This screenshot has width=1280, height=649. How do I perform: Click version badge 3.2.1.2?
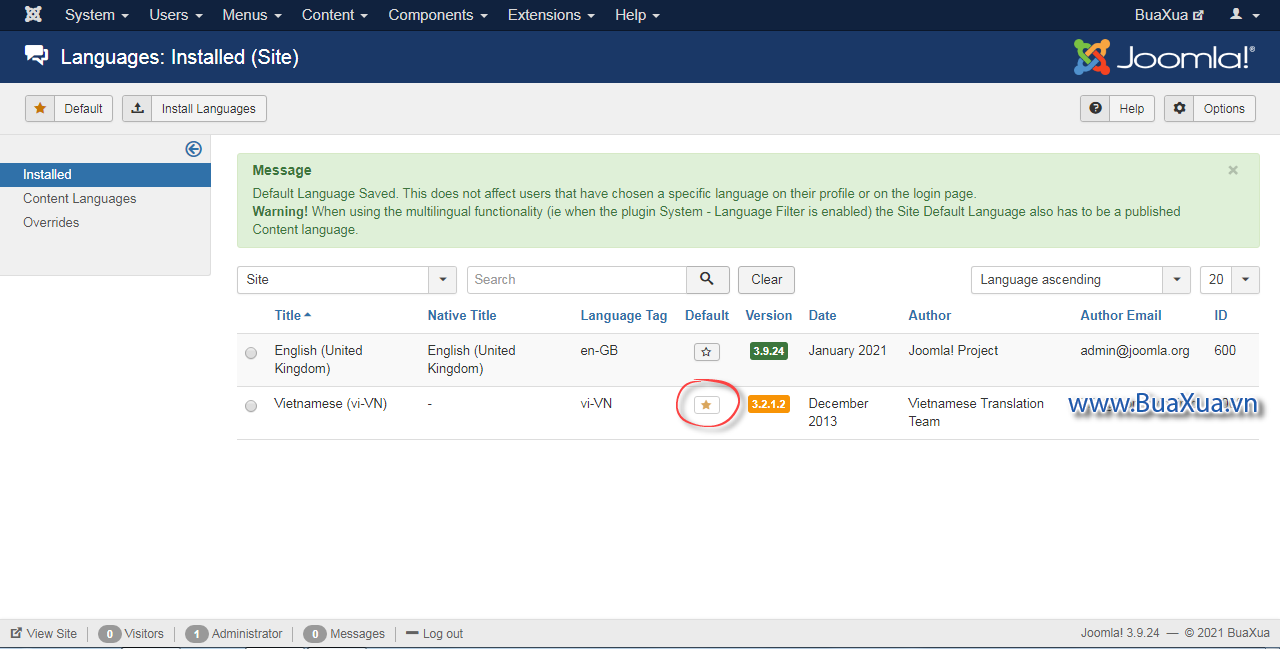(768, 404)
